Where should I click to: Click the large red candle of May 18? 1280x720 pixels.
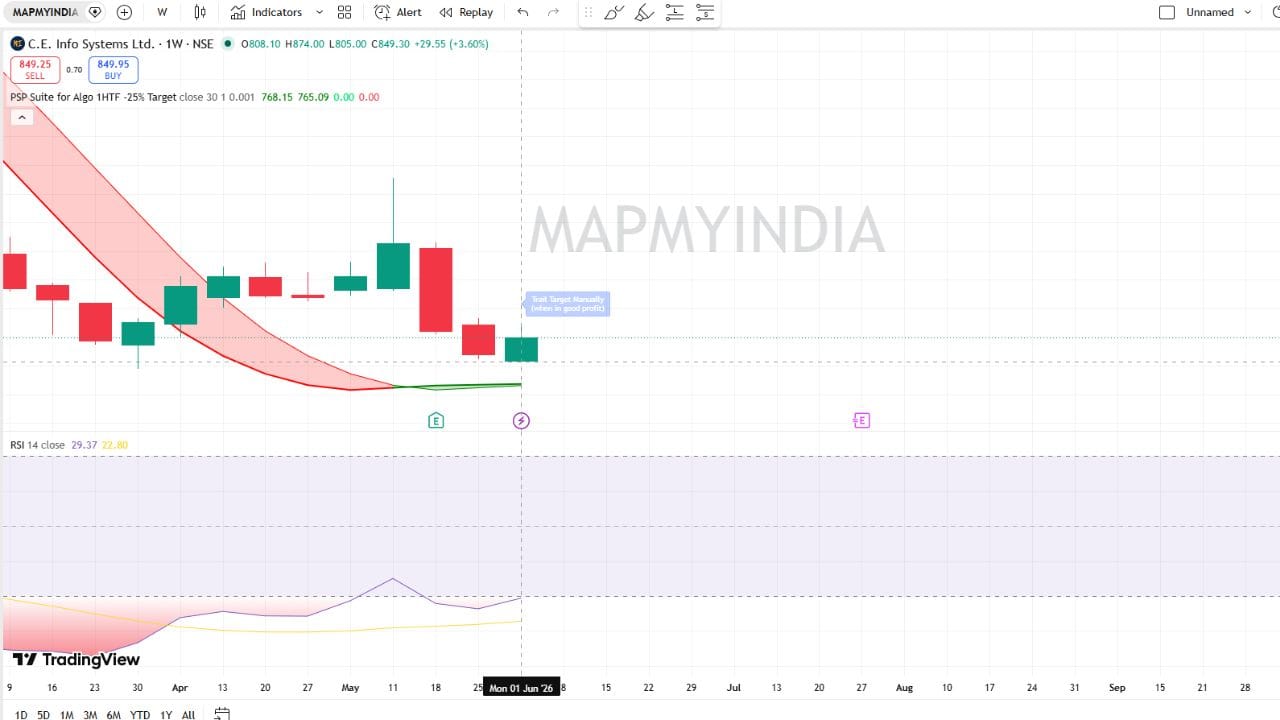click(x=436, y=290)
